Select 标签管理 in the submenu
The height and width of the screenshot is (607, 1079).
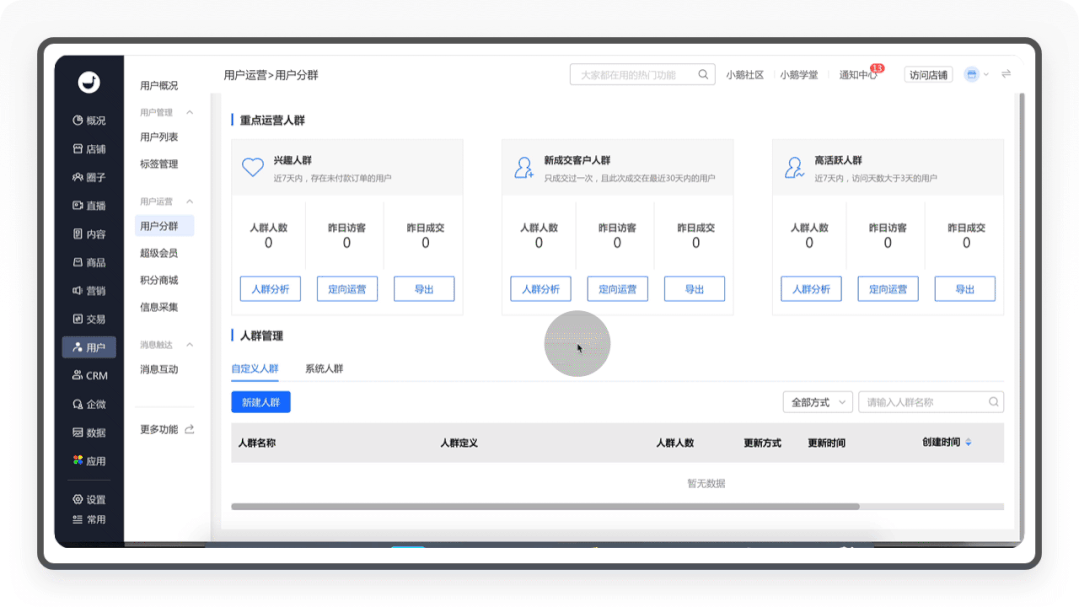click(159, 164)
